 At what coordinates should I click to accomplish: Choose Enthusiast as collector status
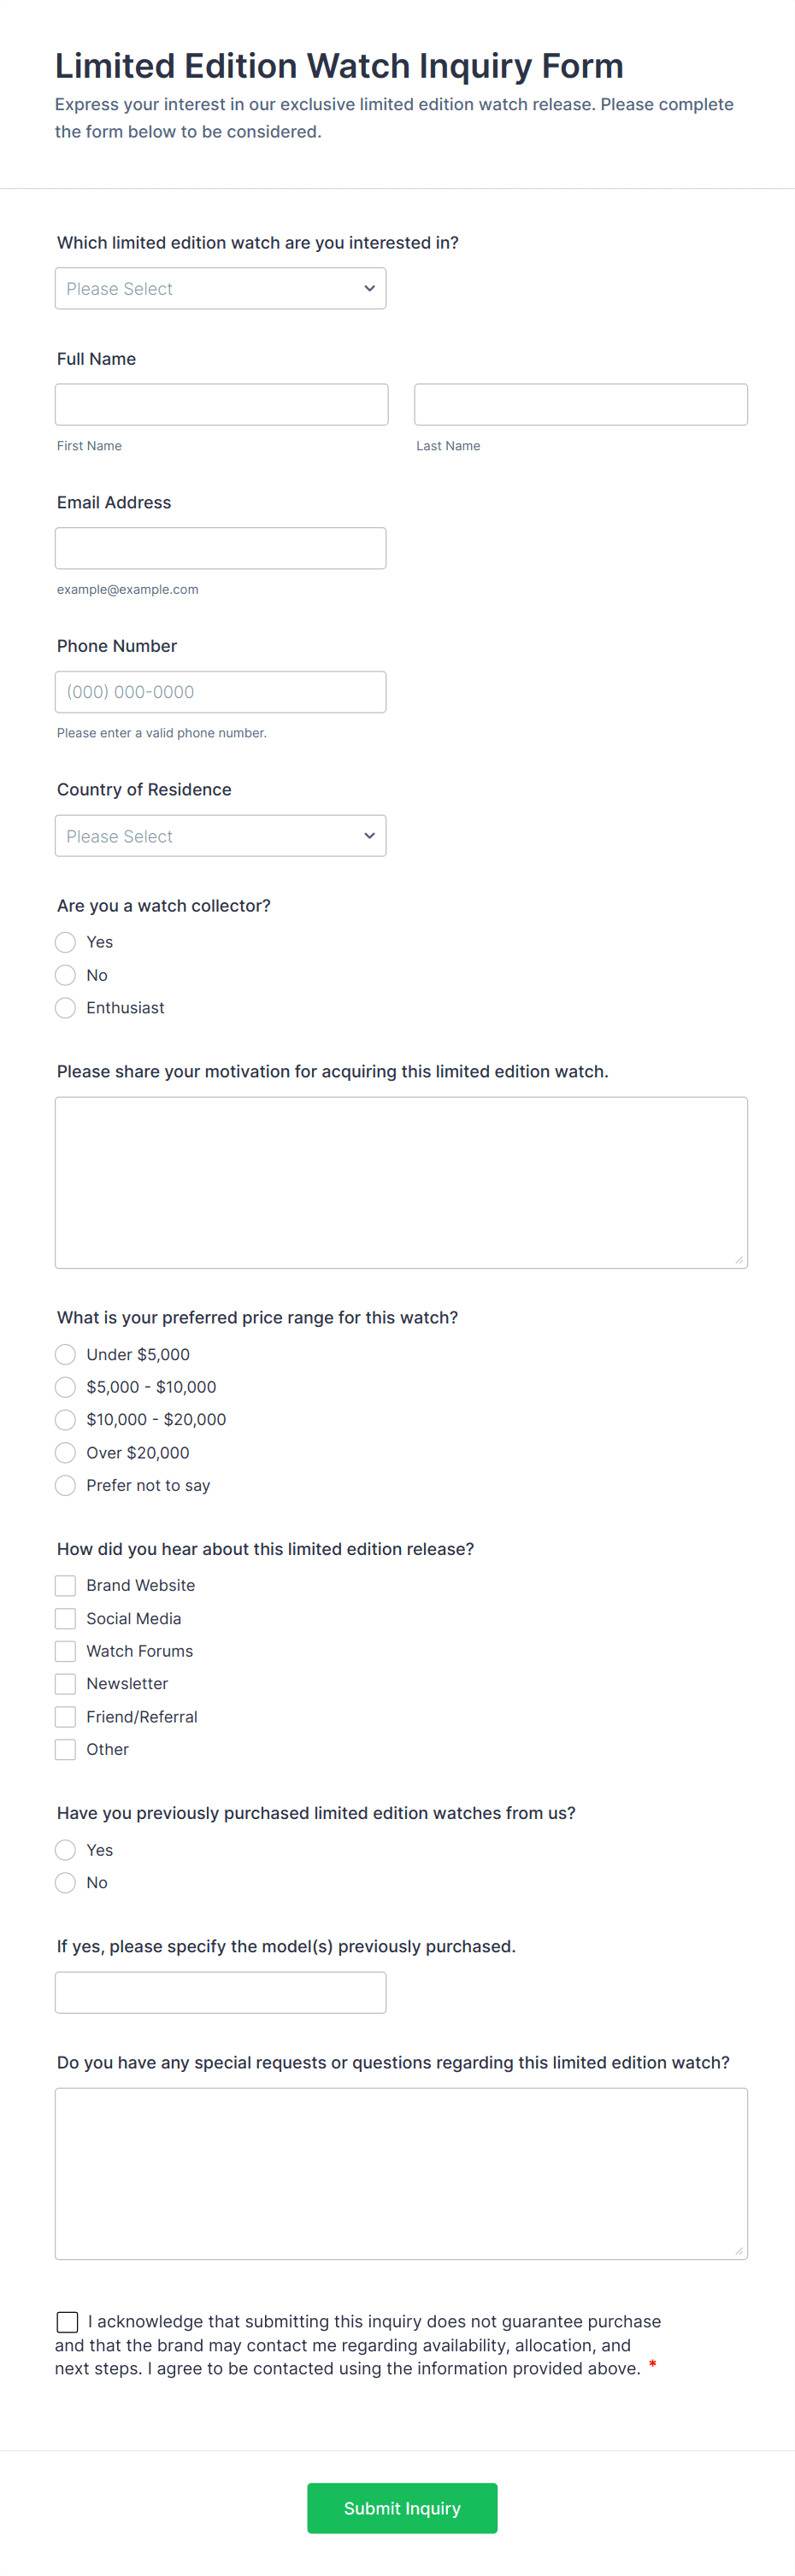tap(65, 1007)
